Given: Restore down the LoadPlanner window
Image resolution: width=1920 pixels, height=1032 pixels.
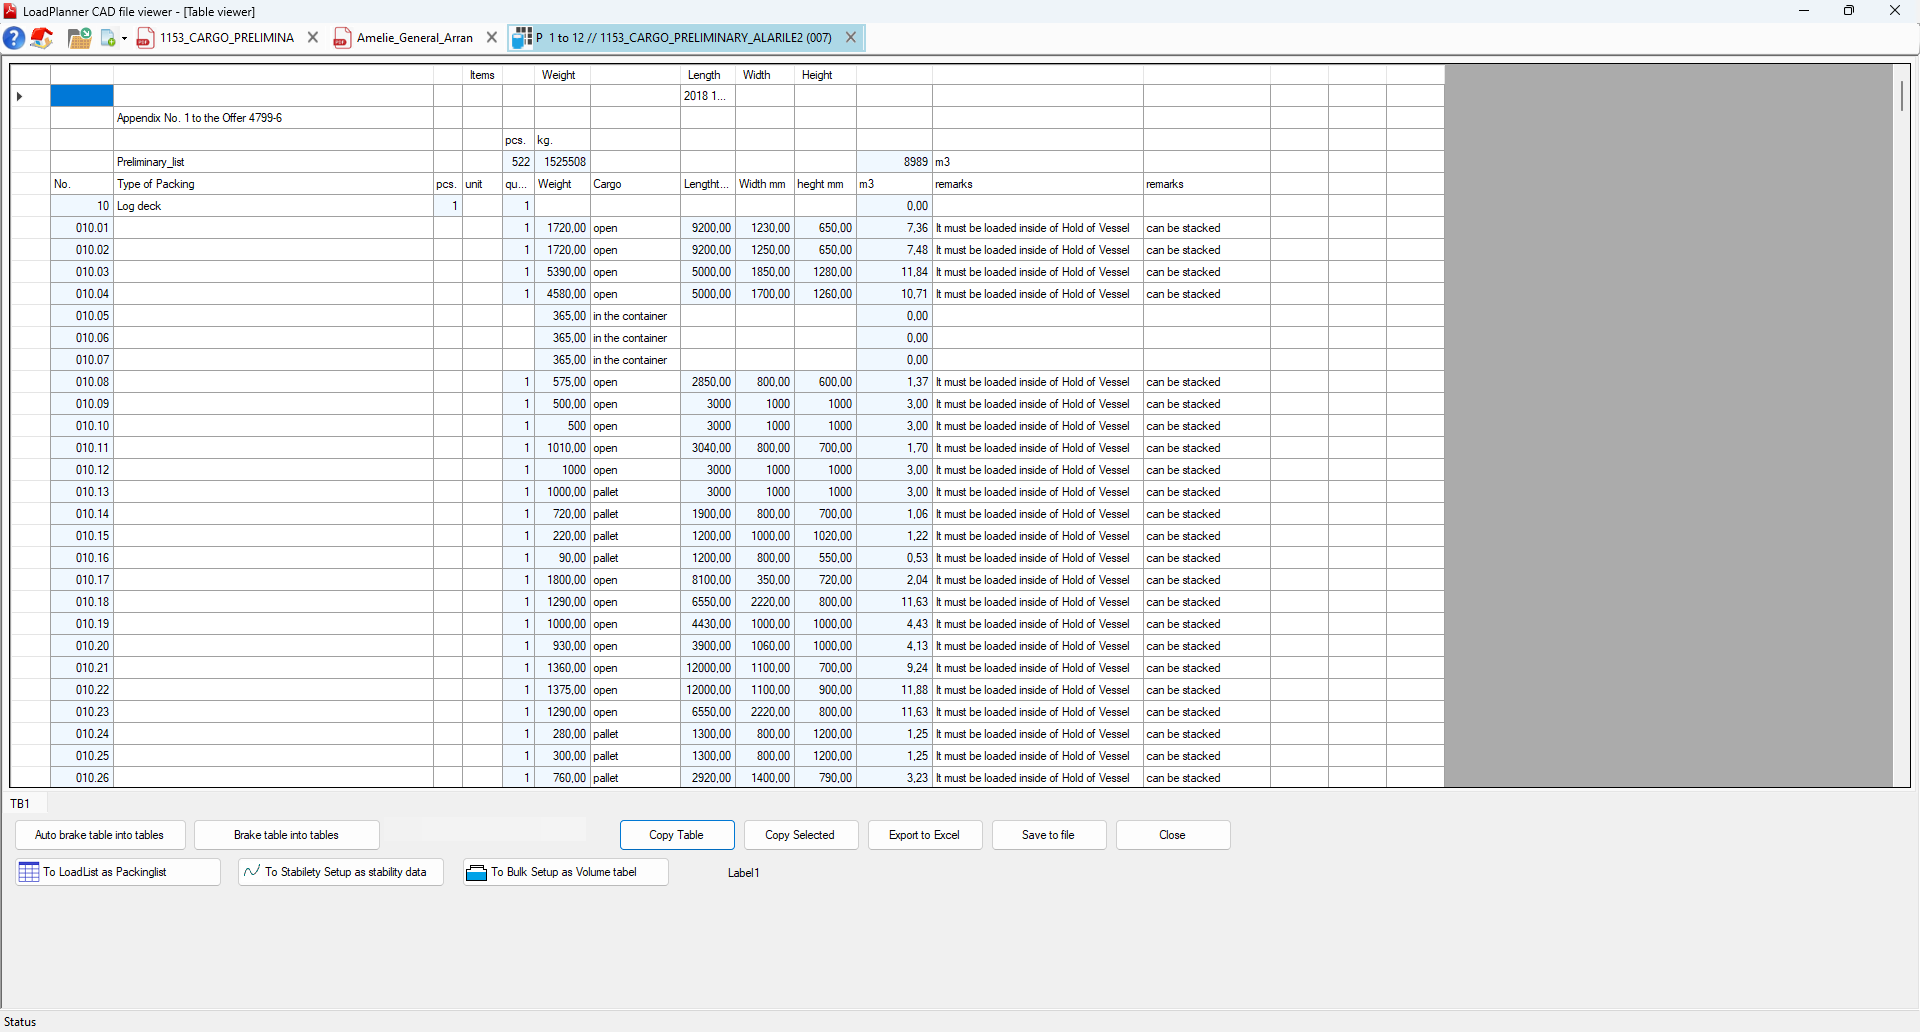Looking at the screenshot, I should (x=1849, y=11).
